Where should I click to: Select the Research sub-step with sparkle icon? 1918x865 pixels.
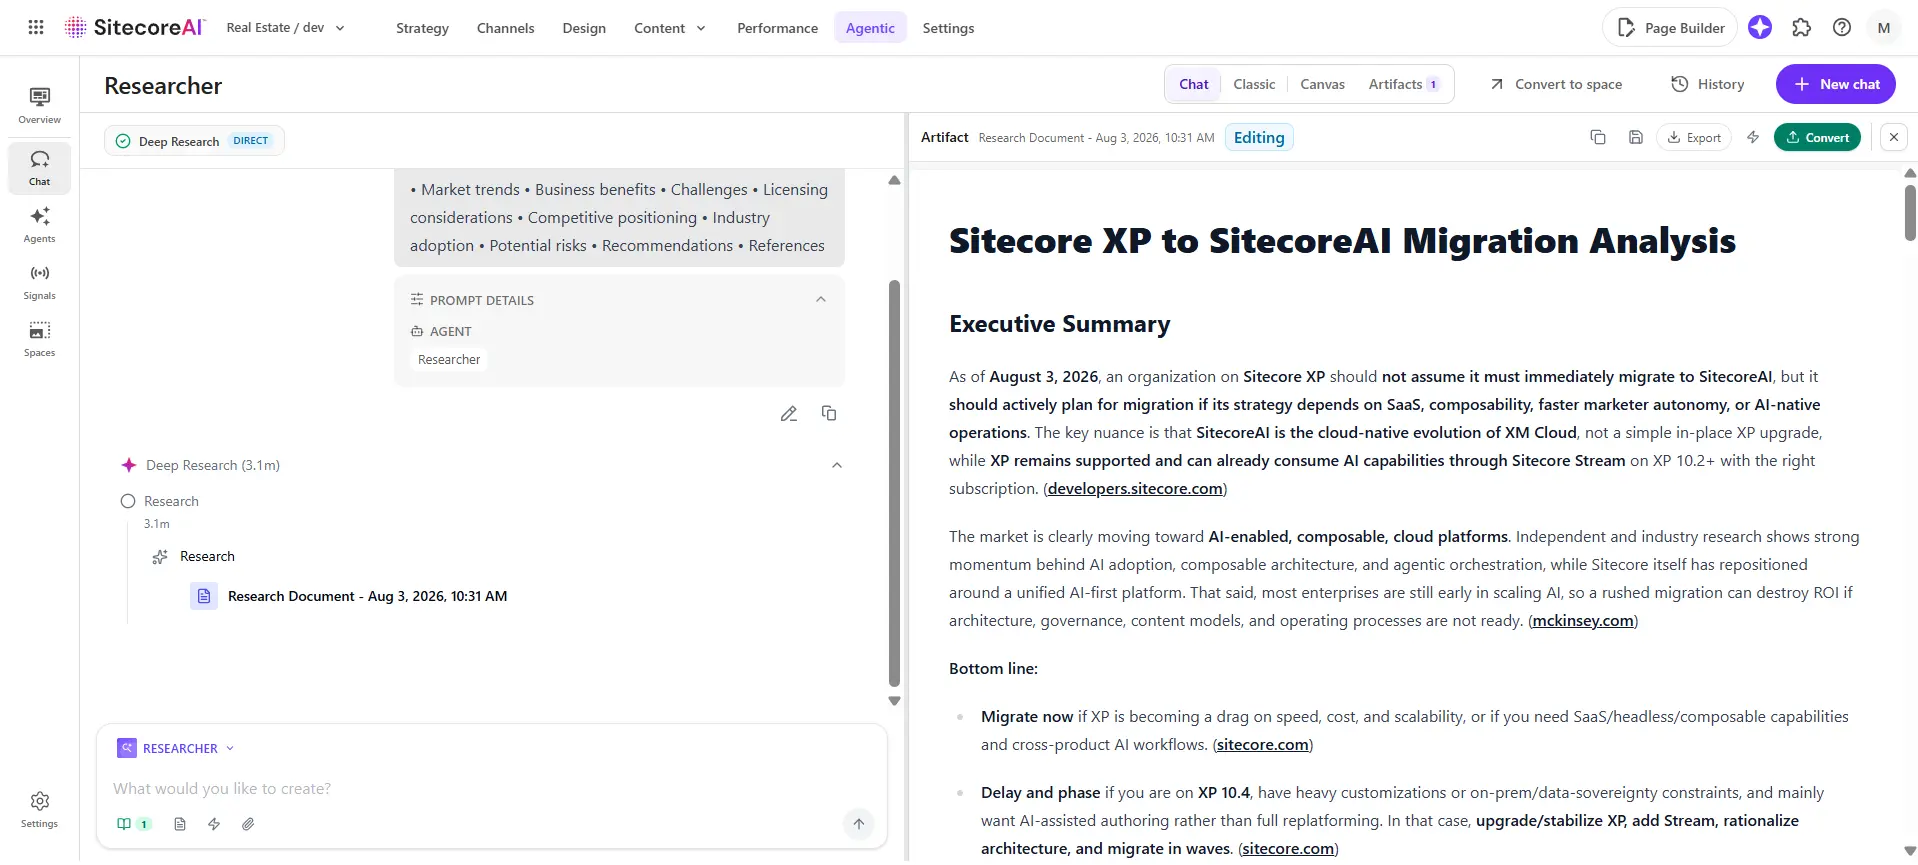(193, 556)
